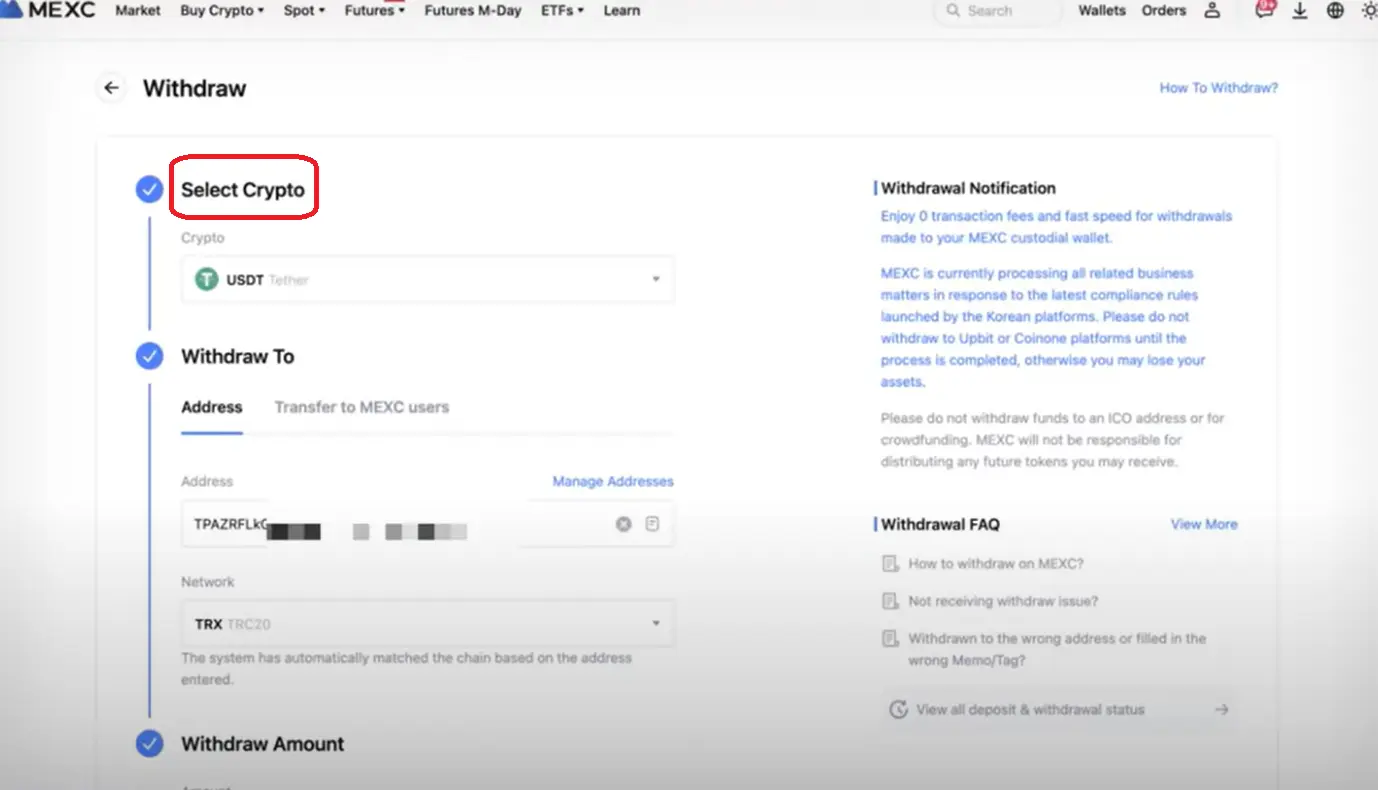The height and width of the screenshot is (790, 1378).
Task: Open How to withdraw on MEXC? FAQ
Action: pyautogui.click(x=996, y=564)
